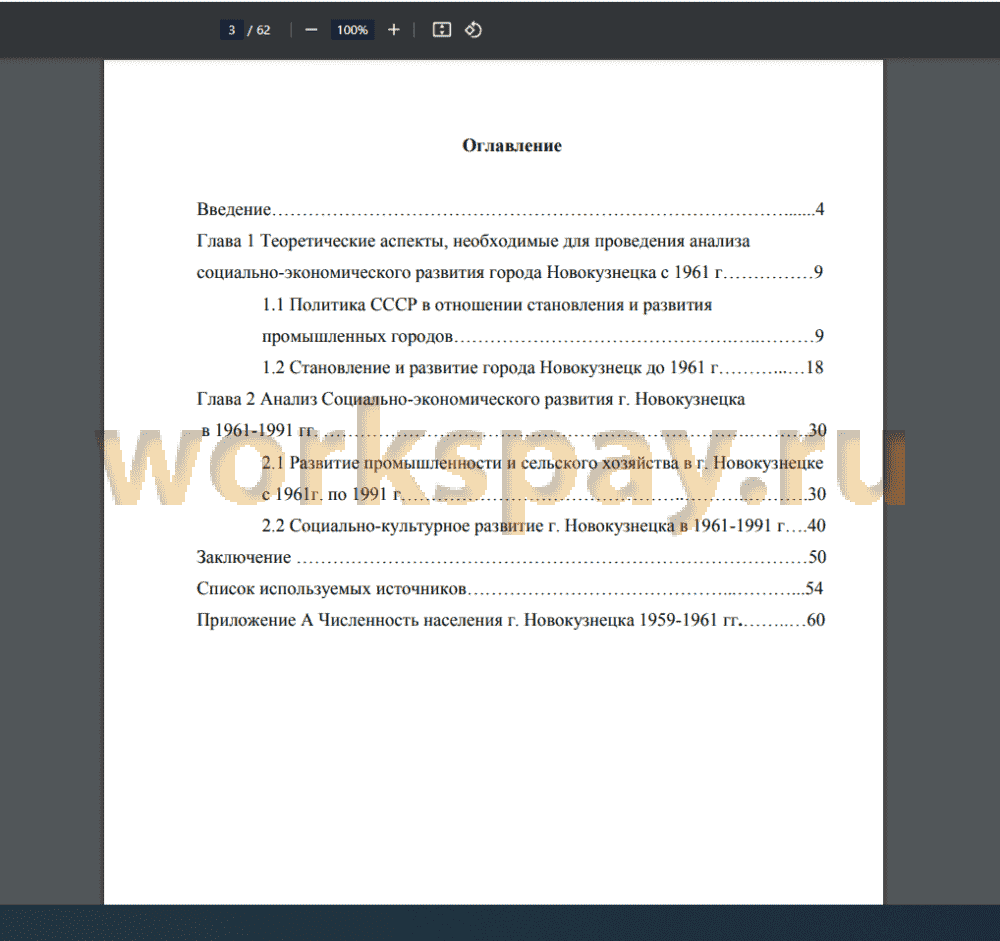Toggle the fit to page button
This screenshot has width=1000, height=941.
[x=441, y=30]
